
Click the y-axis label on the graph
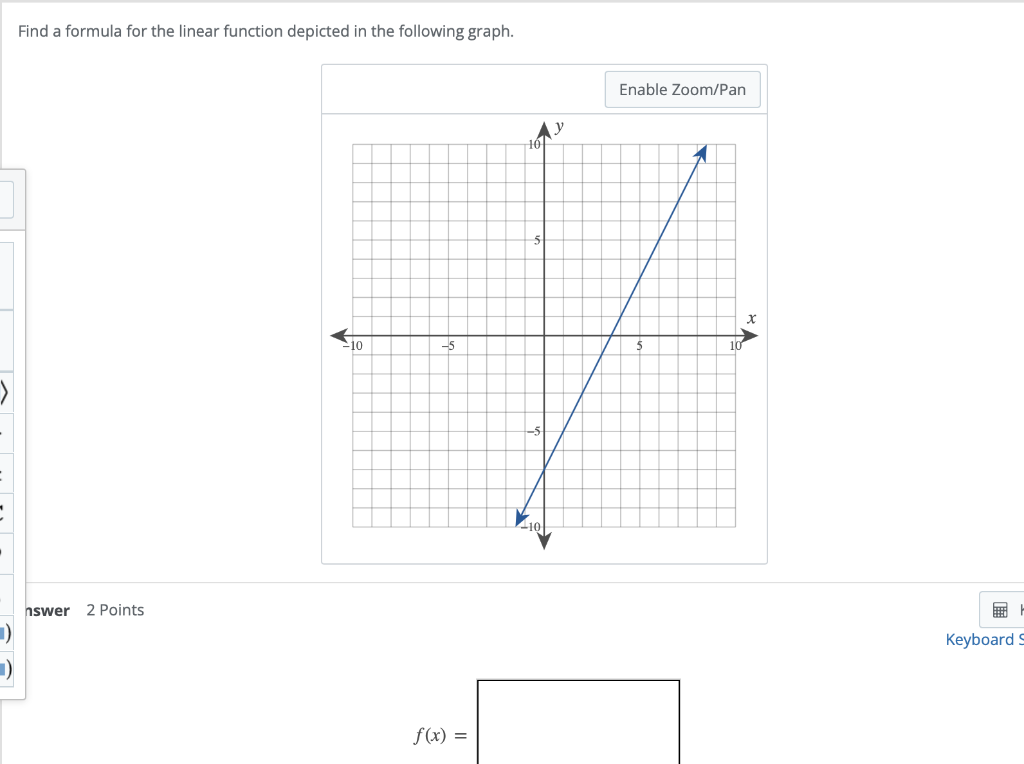[557, 125]
